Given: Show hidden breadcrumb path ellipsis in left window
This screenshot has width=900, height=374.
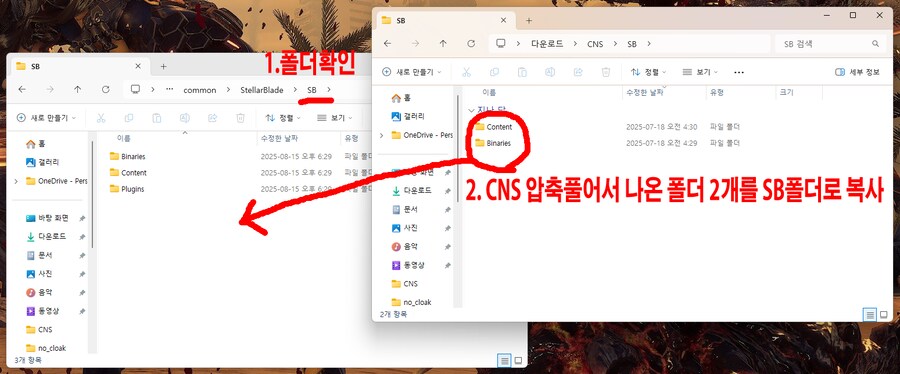Looking at the screenshot, I should (169, 89).
